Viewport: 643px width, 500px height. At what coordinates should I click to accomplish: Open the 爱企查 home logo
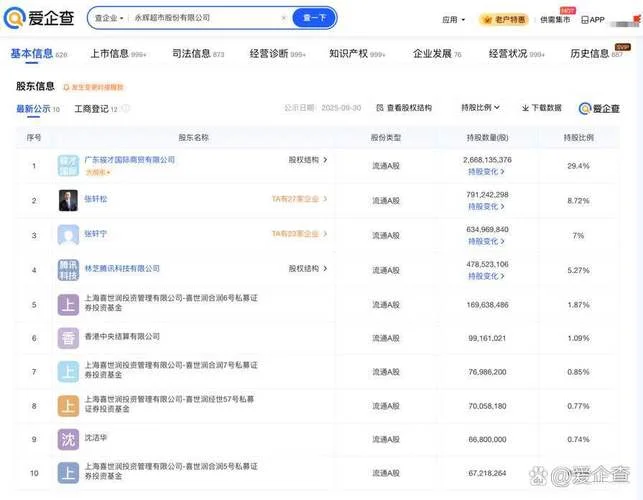click(x=39, y=18)
